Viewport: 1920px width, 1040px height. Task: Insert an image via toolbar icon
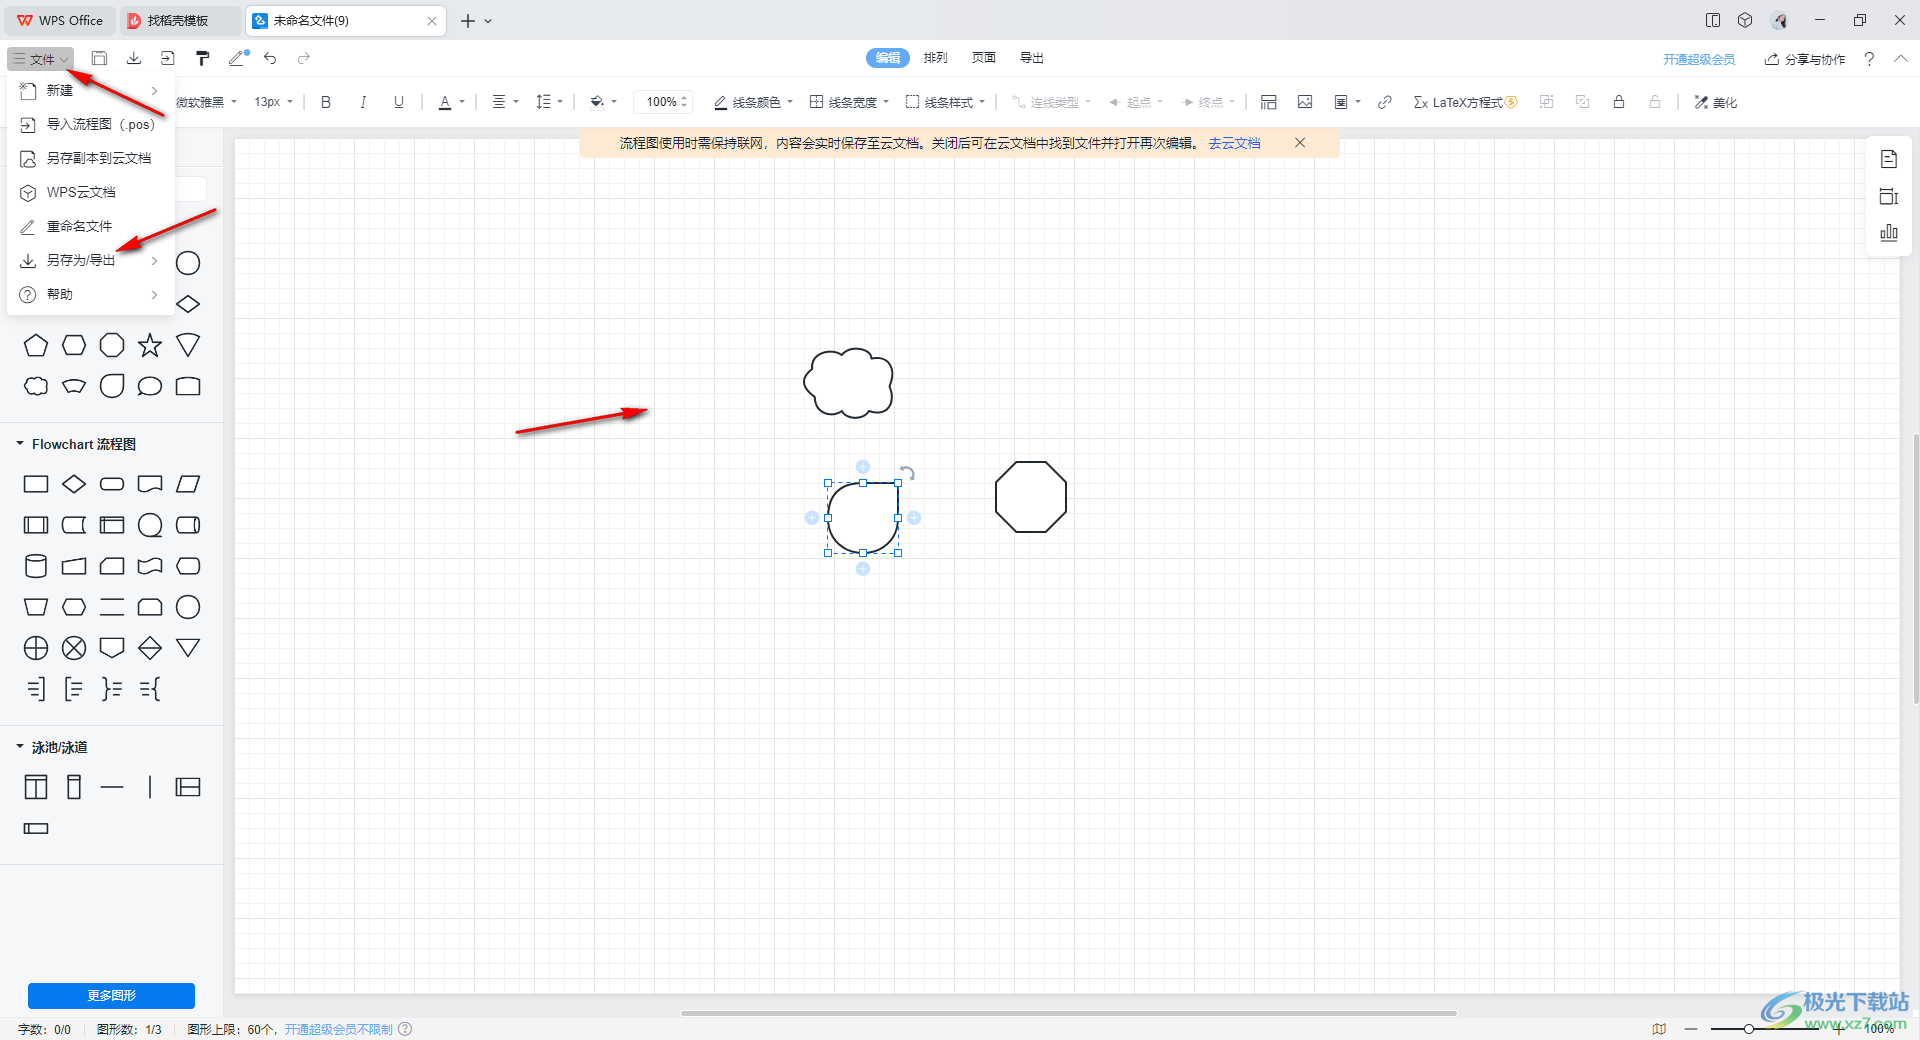[1305, 102]
